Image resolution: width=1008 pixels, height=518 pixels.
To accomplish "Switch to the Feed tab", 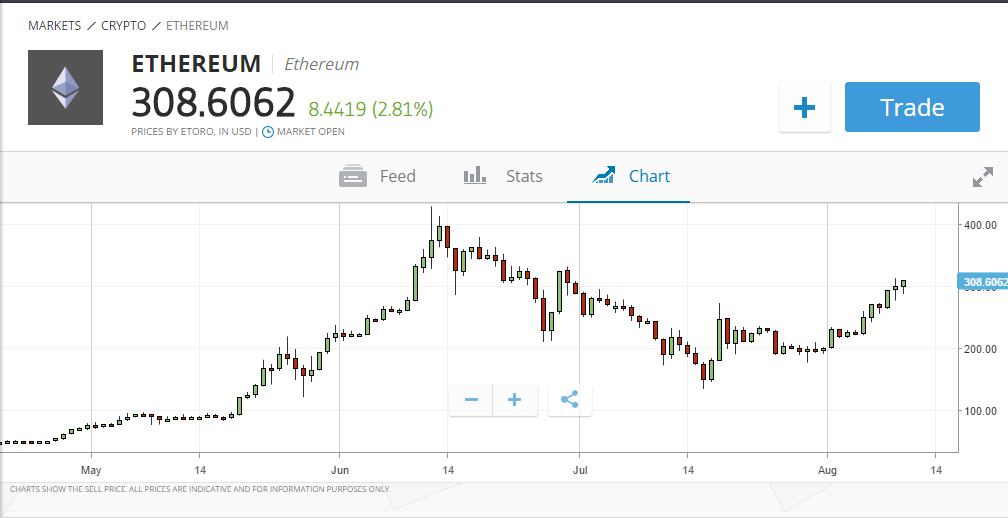I will pos(378,176).
